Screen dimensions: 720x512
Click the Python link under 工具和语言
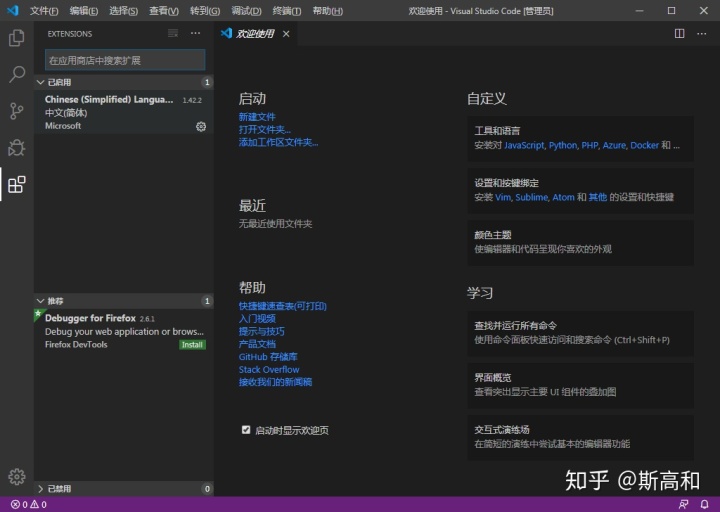tap(563, 146)
